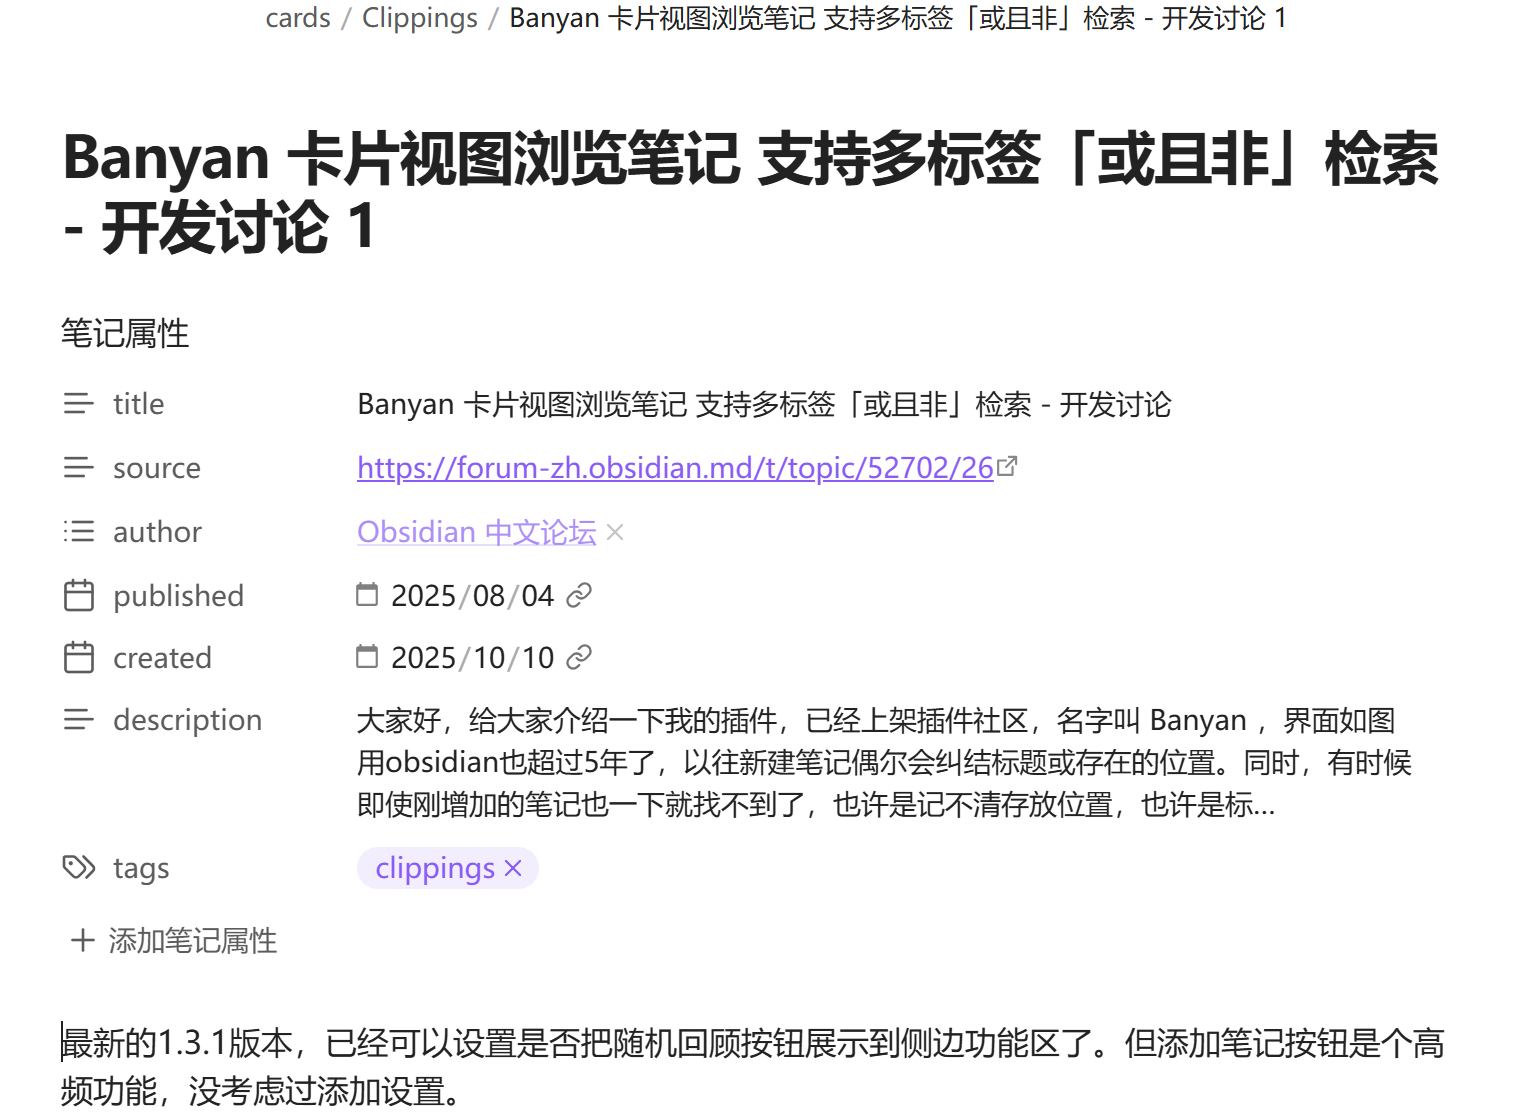Click link icon next to published date

[x=579, y=596]
